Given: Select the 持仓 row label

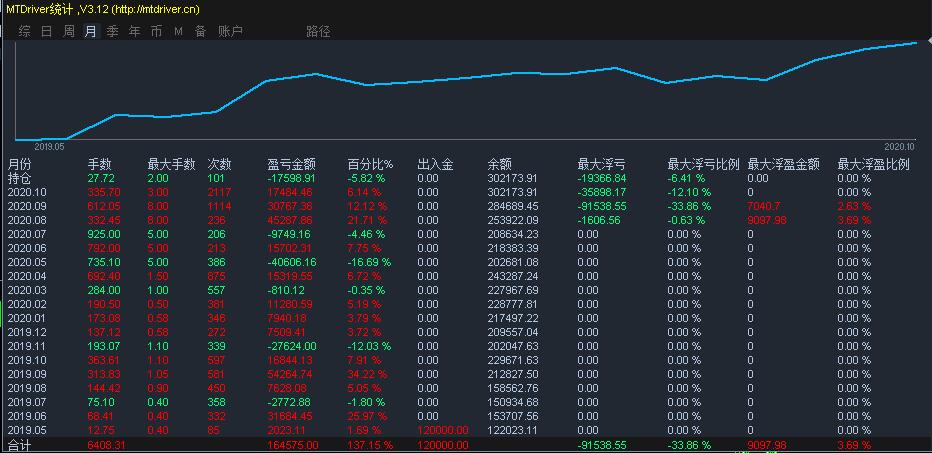Looking at the screenshot, I should point(19,178).
